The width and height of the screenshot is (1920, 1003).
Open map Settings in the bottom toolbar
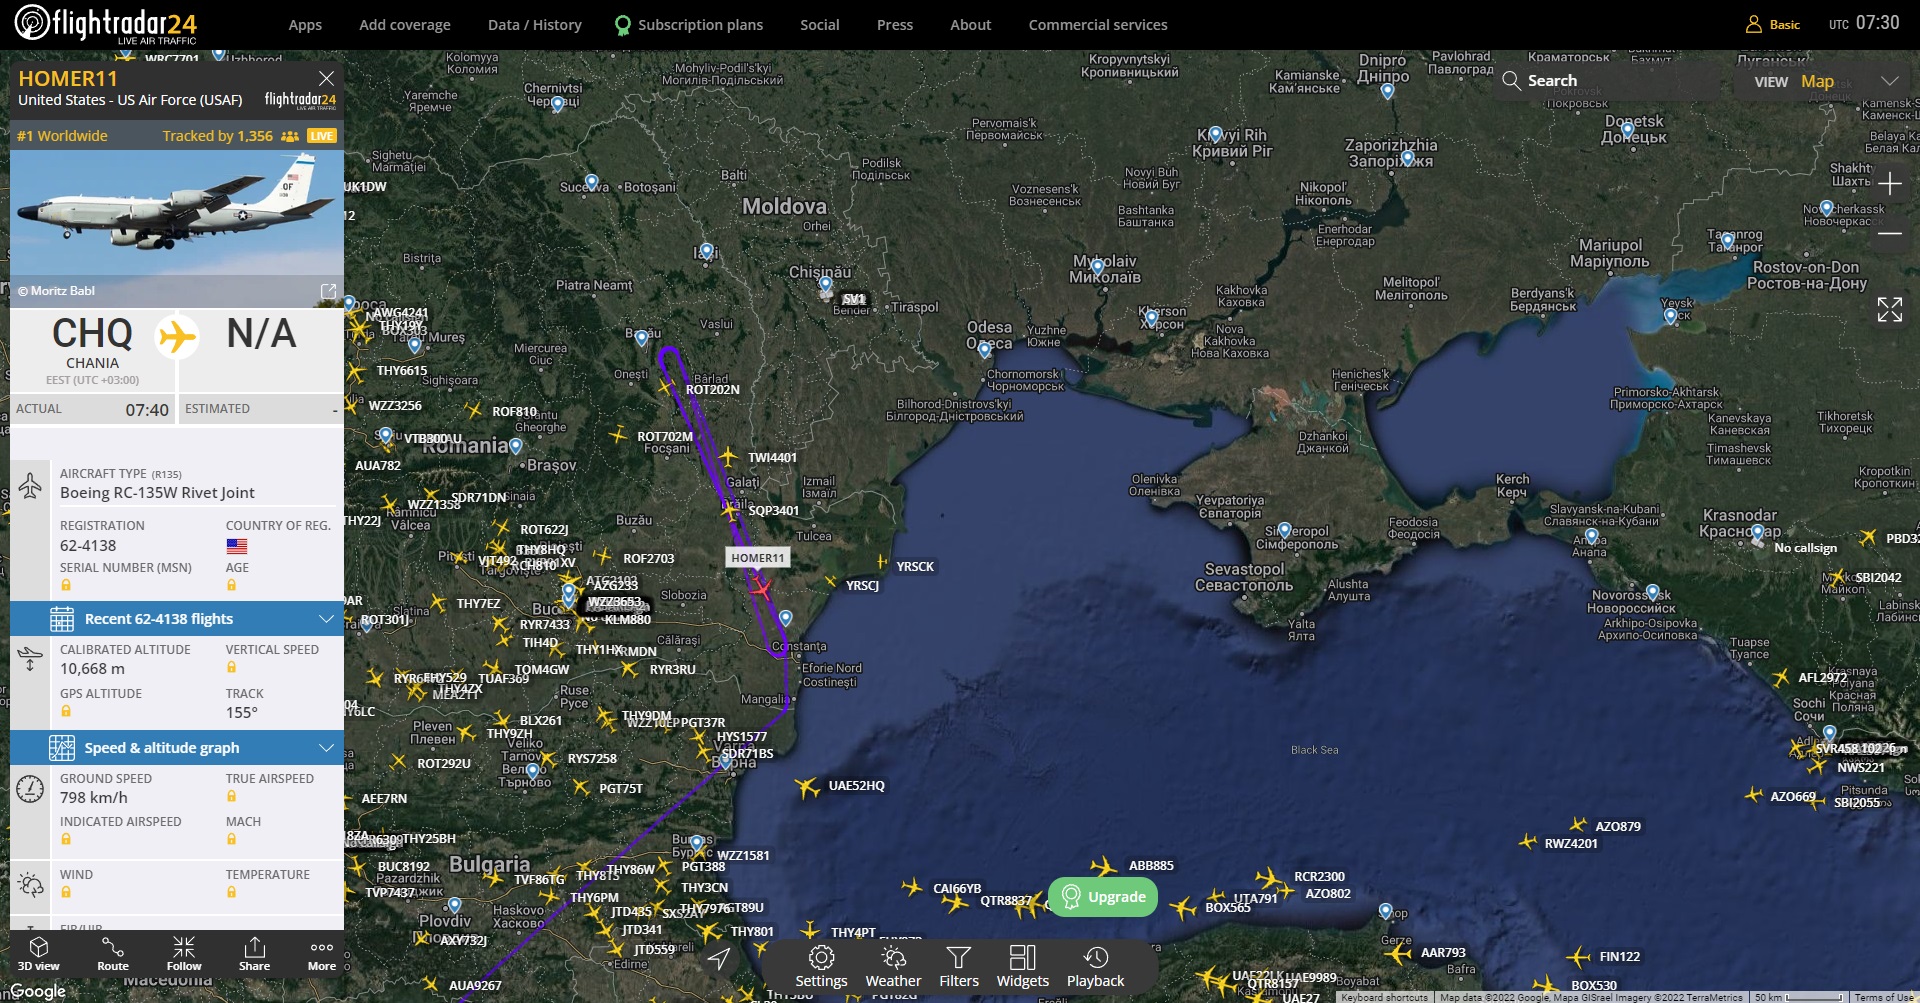(x=821, y=967)
